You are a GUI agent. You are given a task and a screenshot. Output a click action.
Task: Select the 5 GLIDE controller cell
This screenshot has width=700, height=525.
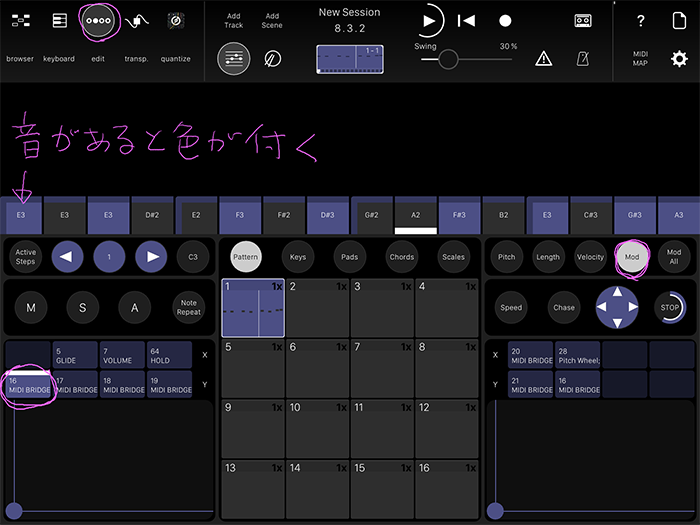(75, 355)
